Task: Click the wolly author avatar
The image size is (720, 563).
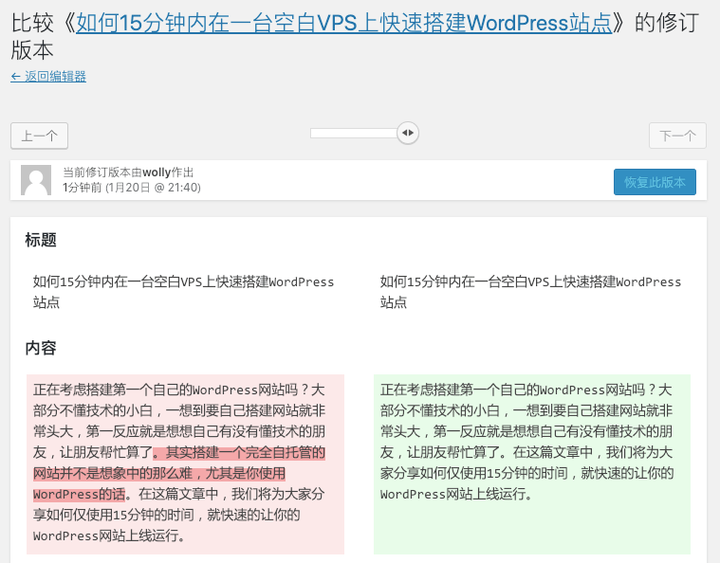Action: [x=36, y=180]
